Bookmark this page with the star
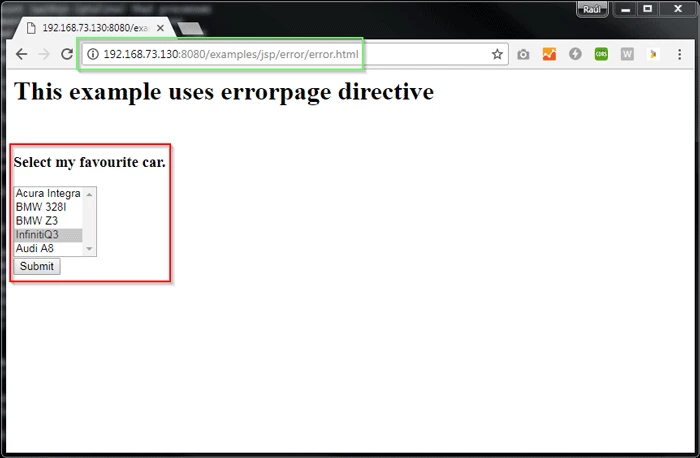The height and width of the screenshot is (458, 700). point(497,54)
